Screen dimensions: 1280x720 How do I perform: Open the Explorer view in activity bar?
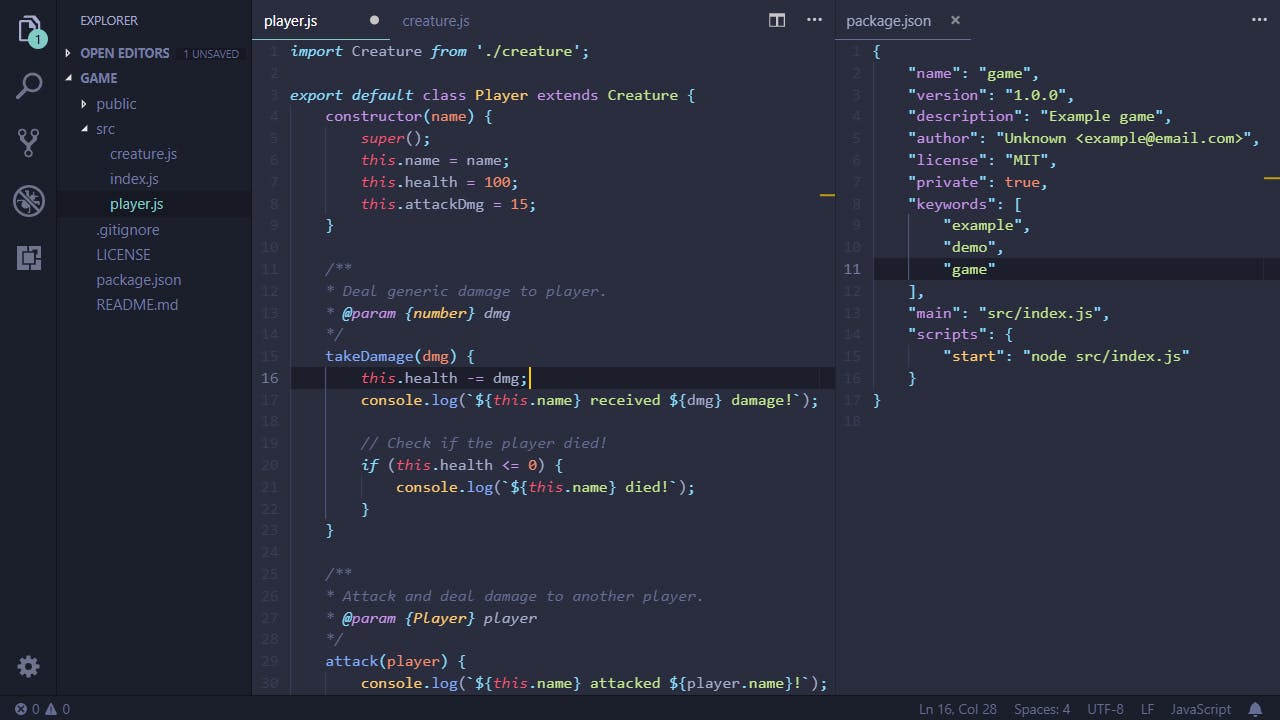(29, 30)
